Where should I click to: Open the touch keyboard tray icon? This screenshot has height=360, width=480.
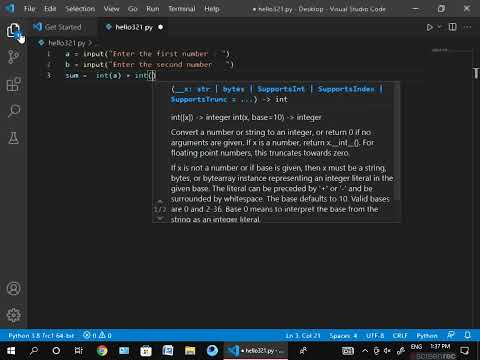point(348,351)
